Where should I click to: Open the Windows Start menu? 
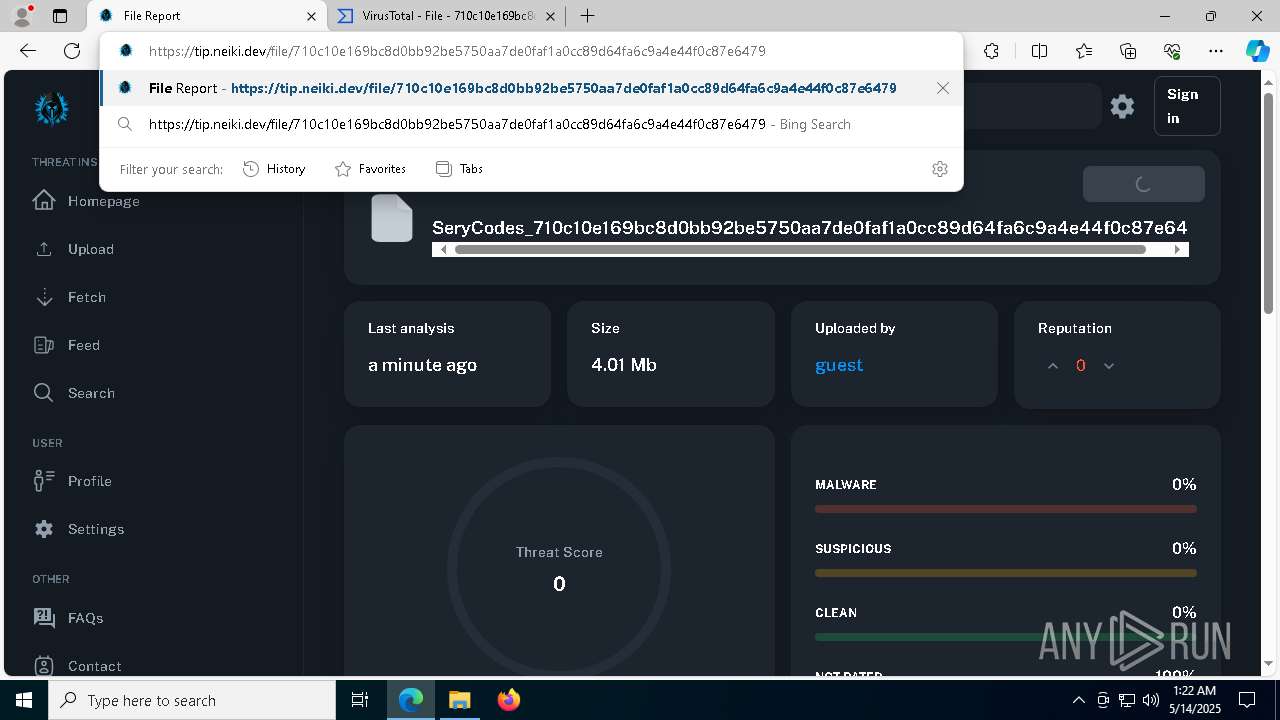pos(24,700)
